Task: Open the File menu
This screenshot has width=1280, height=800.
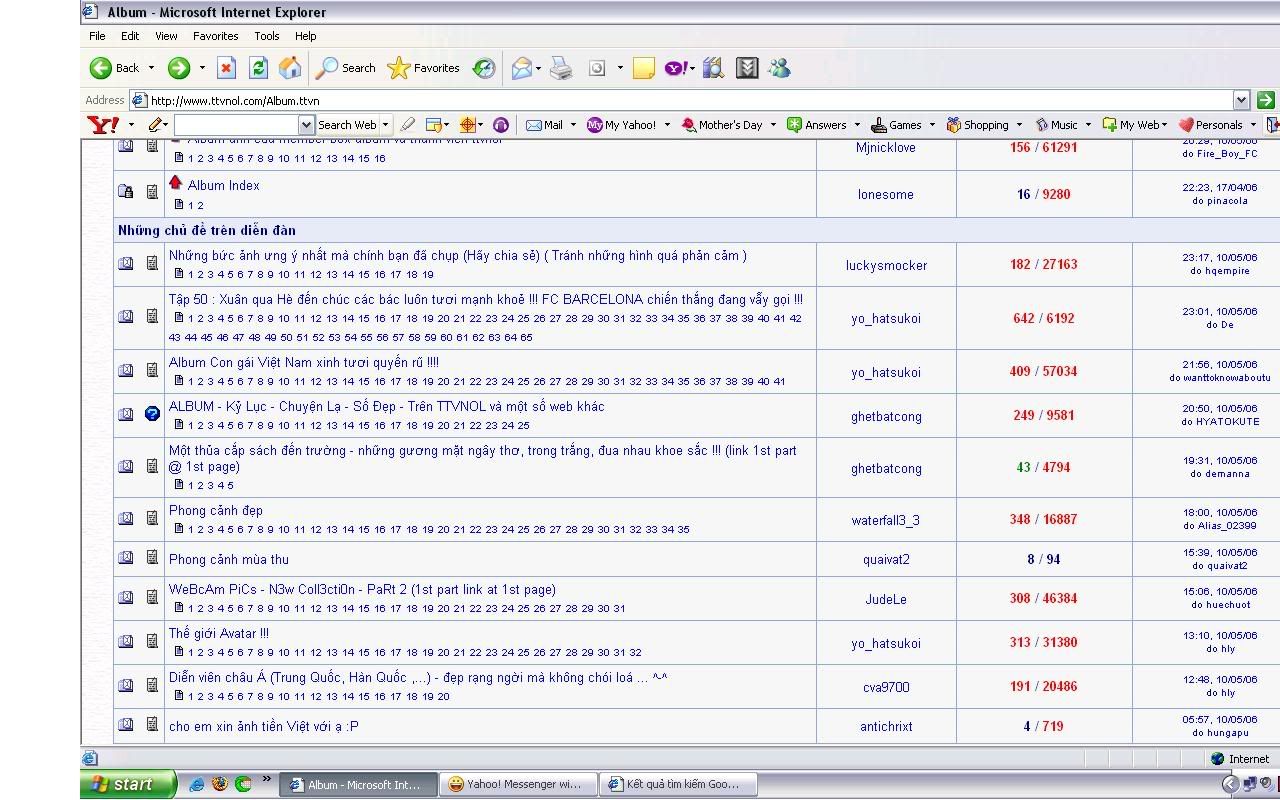Action: point(97,36)
